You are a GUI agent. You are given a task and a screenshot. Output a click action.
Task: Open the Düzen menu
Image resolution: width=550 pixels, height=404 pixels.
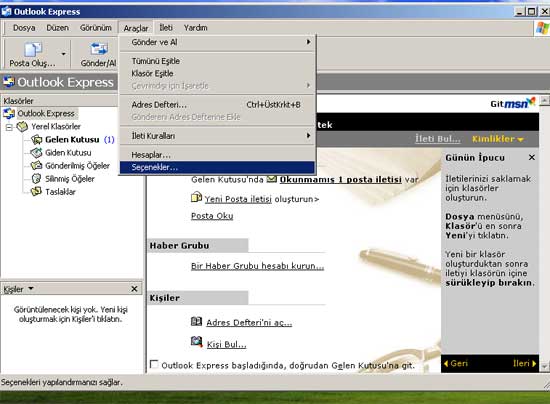[x=58, y=28]
